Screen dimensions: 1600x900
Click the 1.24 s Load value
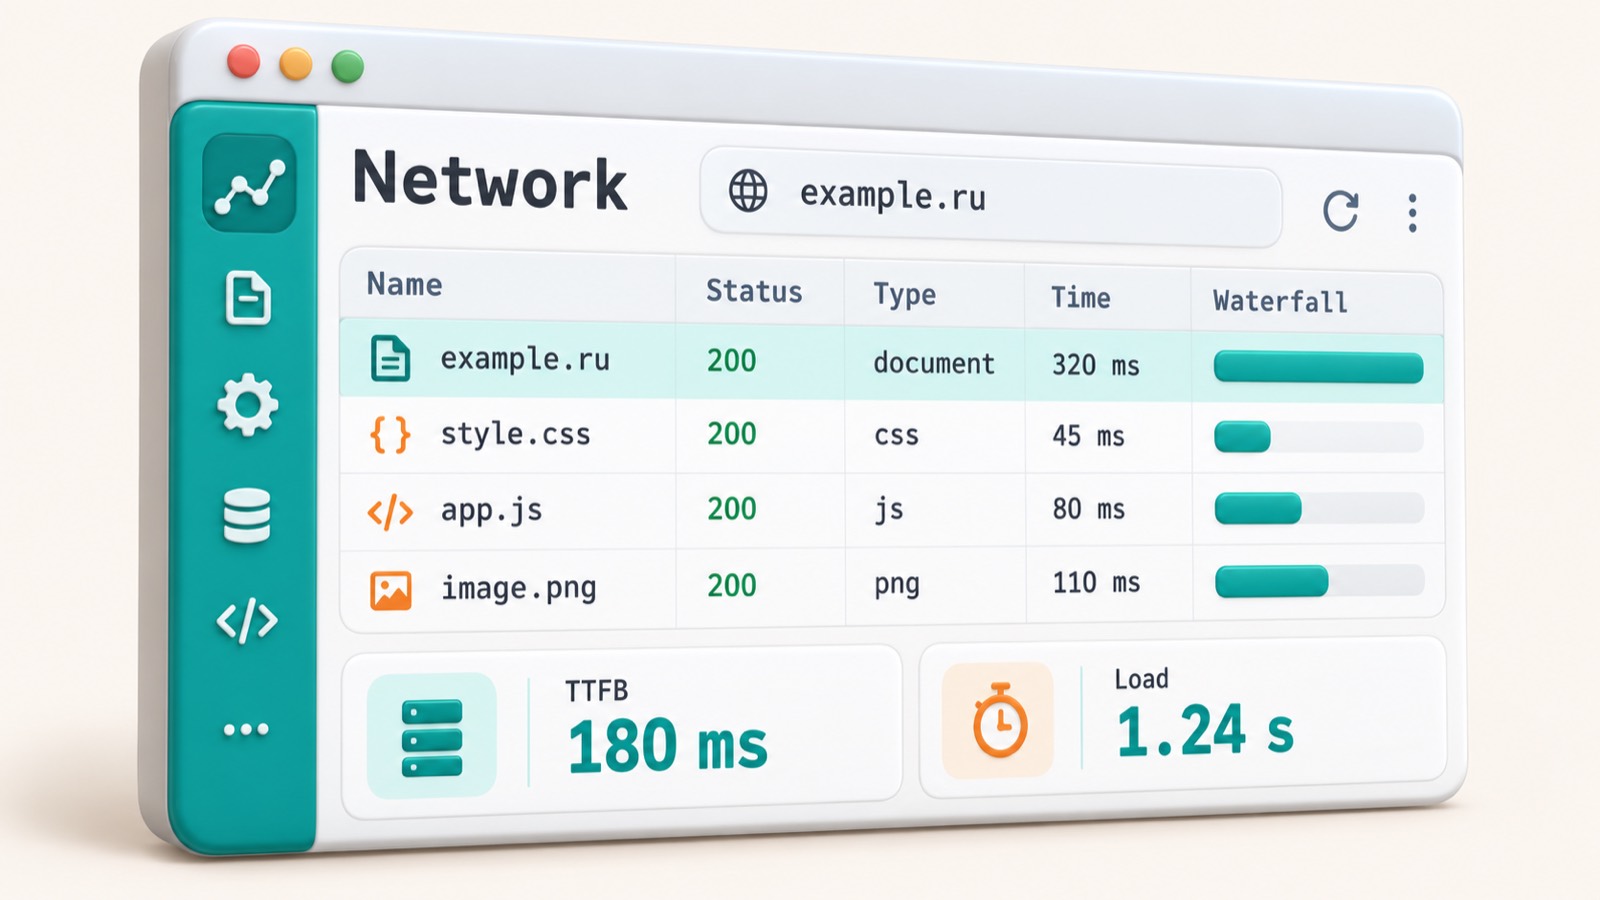click(1205, 731)
